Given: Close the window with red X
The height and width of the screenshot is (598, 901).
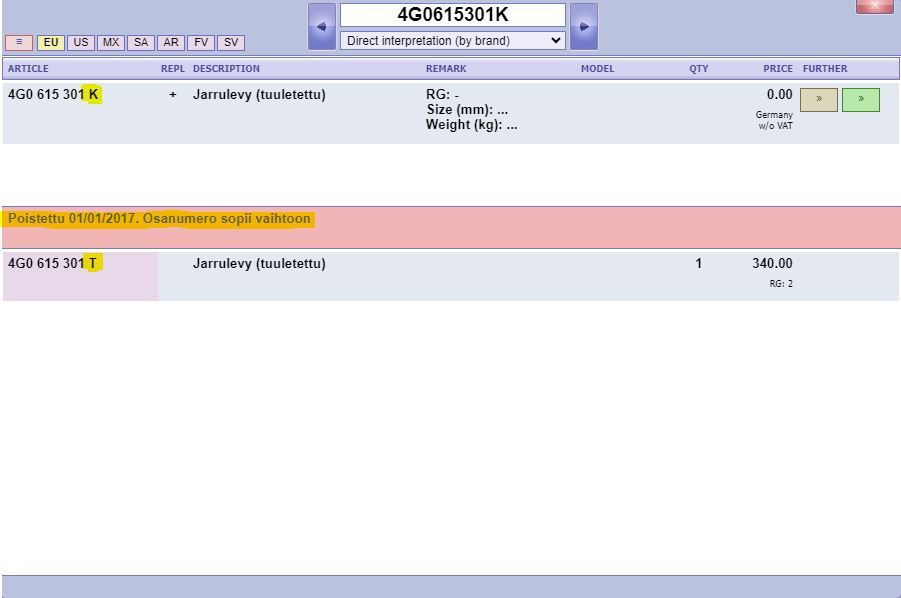Looking at the screenshot, I should pos(874,6).
